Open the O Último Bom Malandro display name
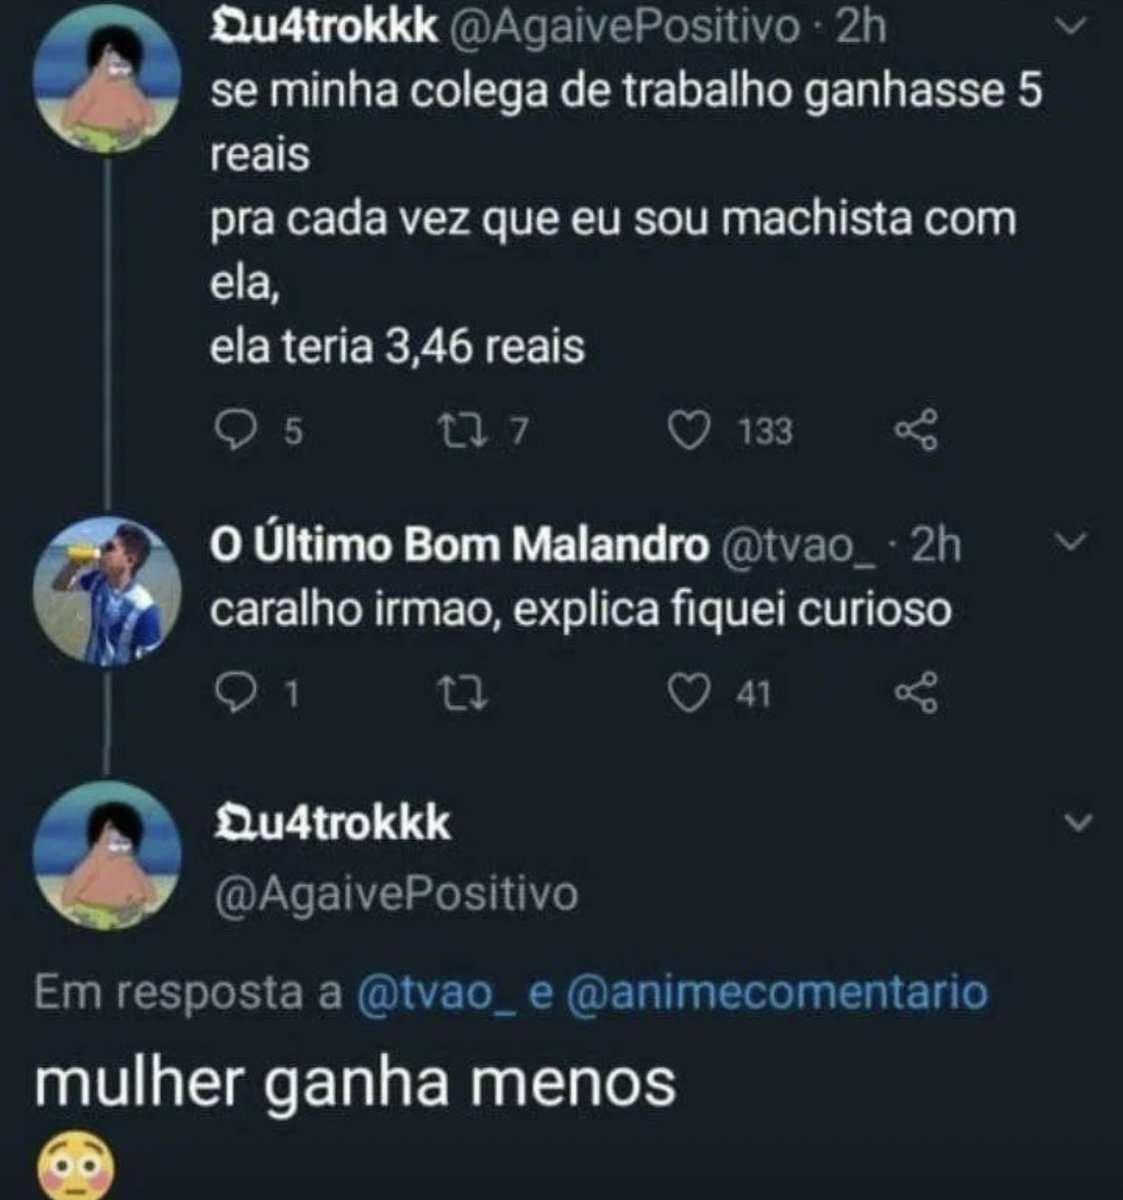The height and width of the screenshot is (1200, 1123). click(459, 546)
